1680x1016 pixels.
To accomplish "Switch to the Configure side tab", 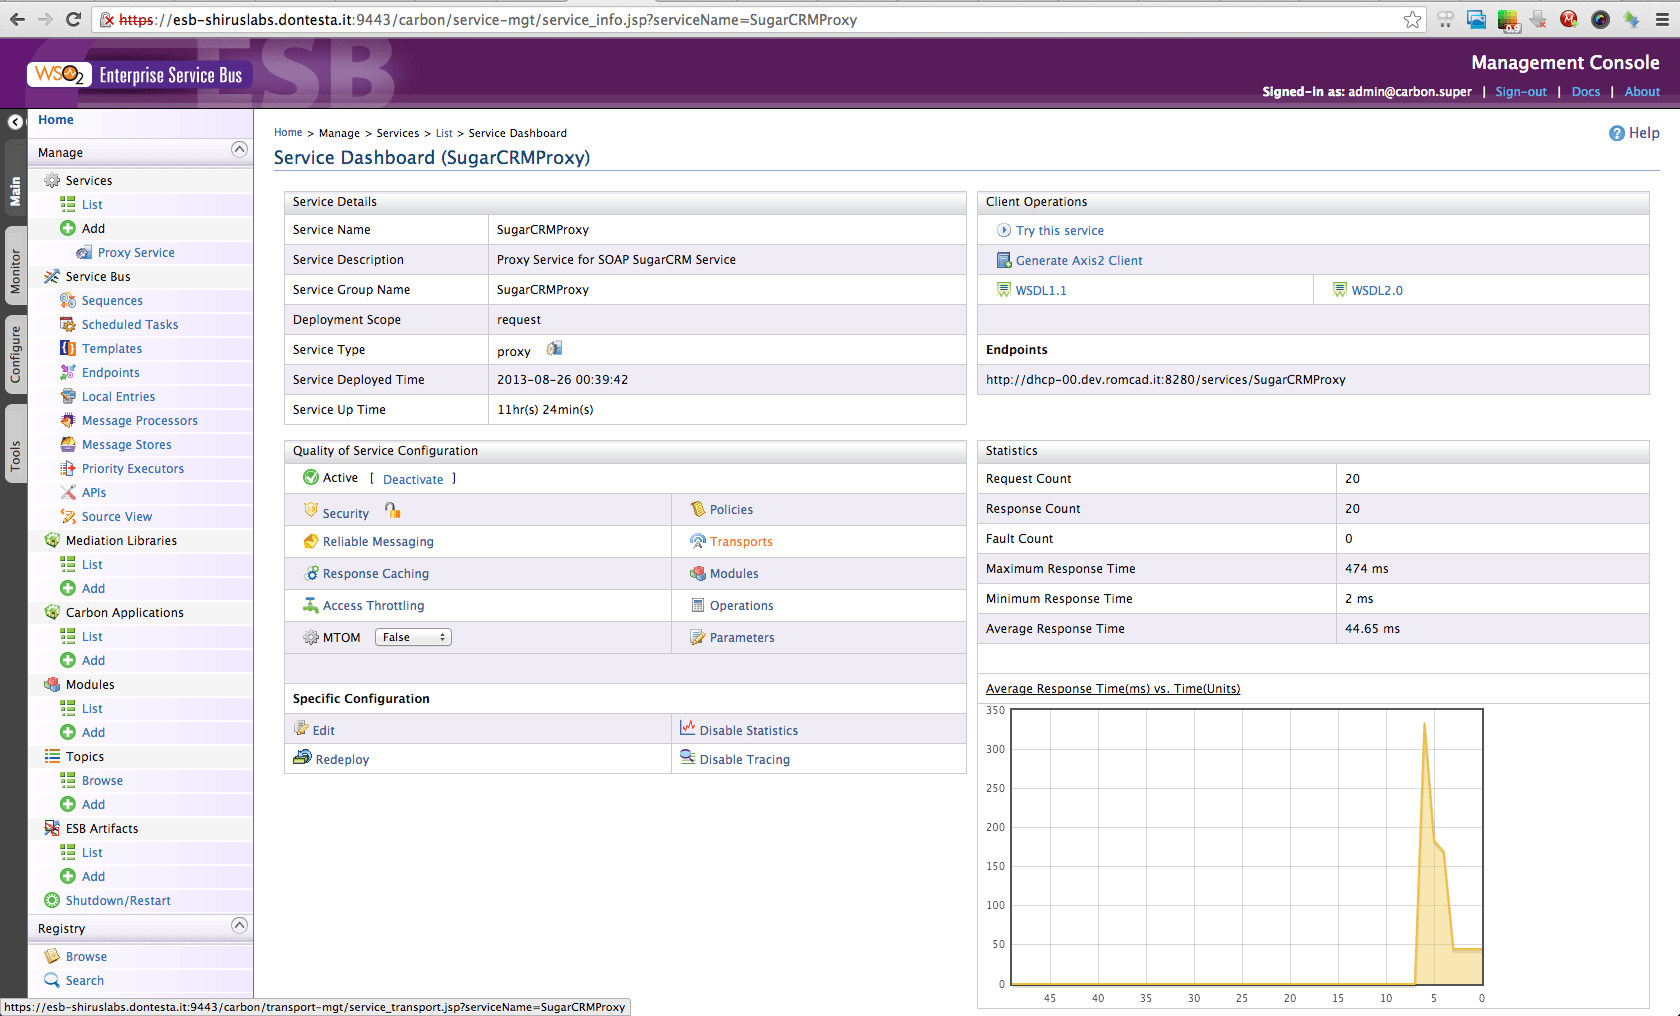I will click(15, 355).
